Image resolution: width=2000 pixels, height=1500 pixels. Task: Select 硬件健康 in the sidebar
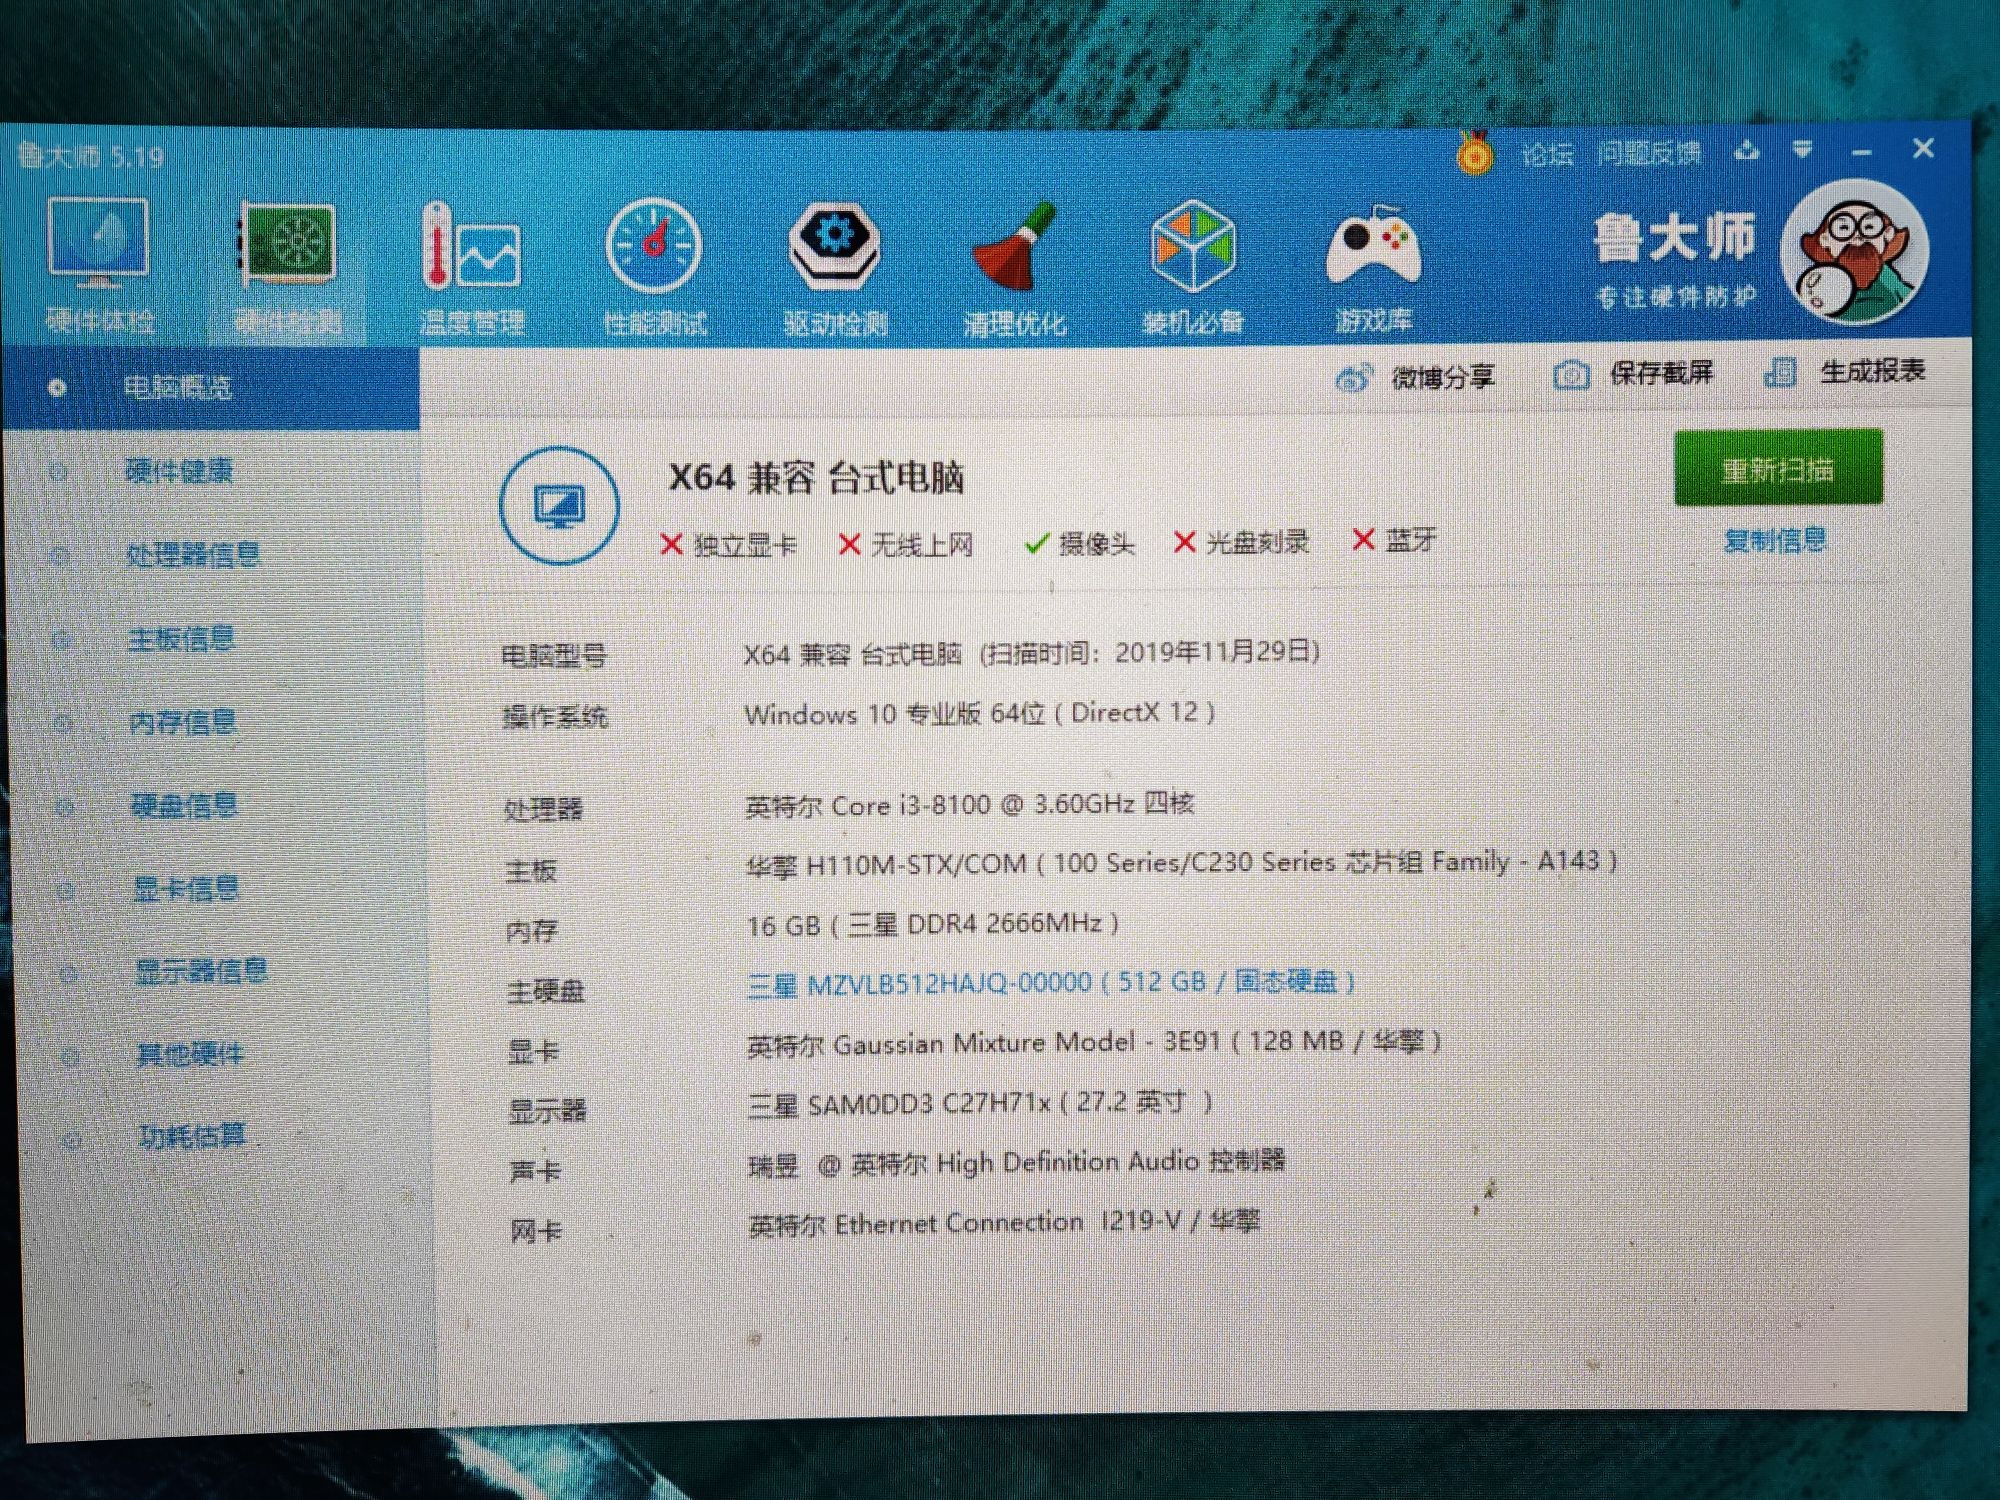(179, 470)
